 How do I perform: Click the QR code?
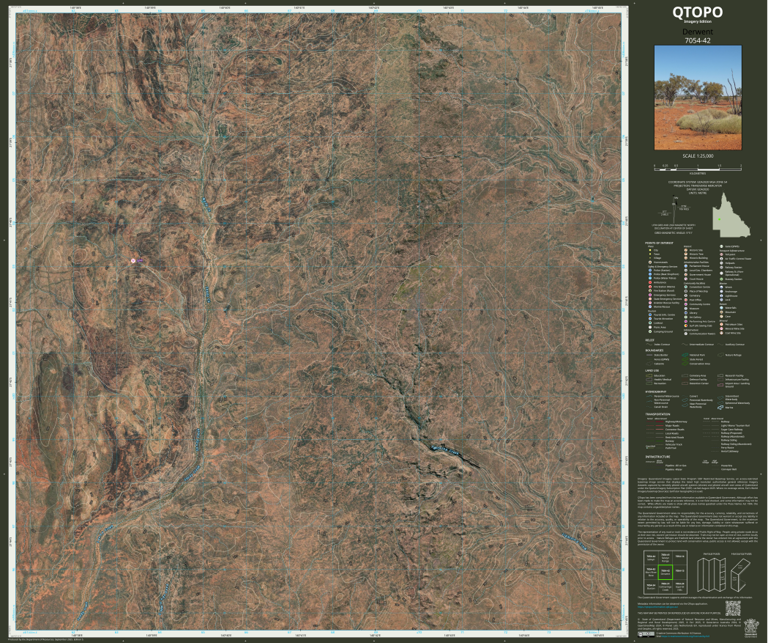click(733, 608)
